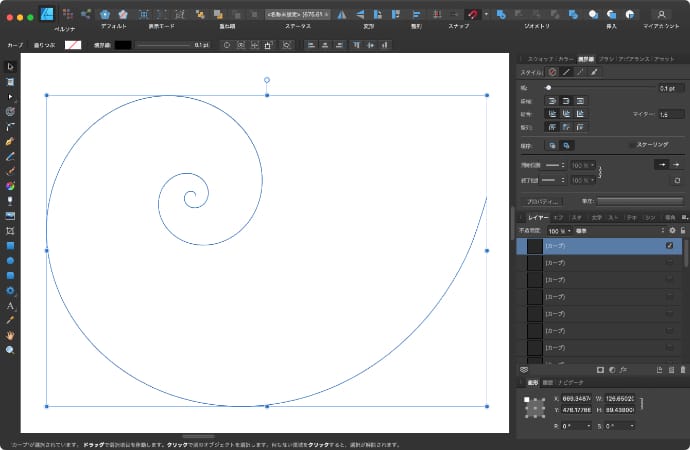Toggle visibility of second curve layer

669,262
